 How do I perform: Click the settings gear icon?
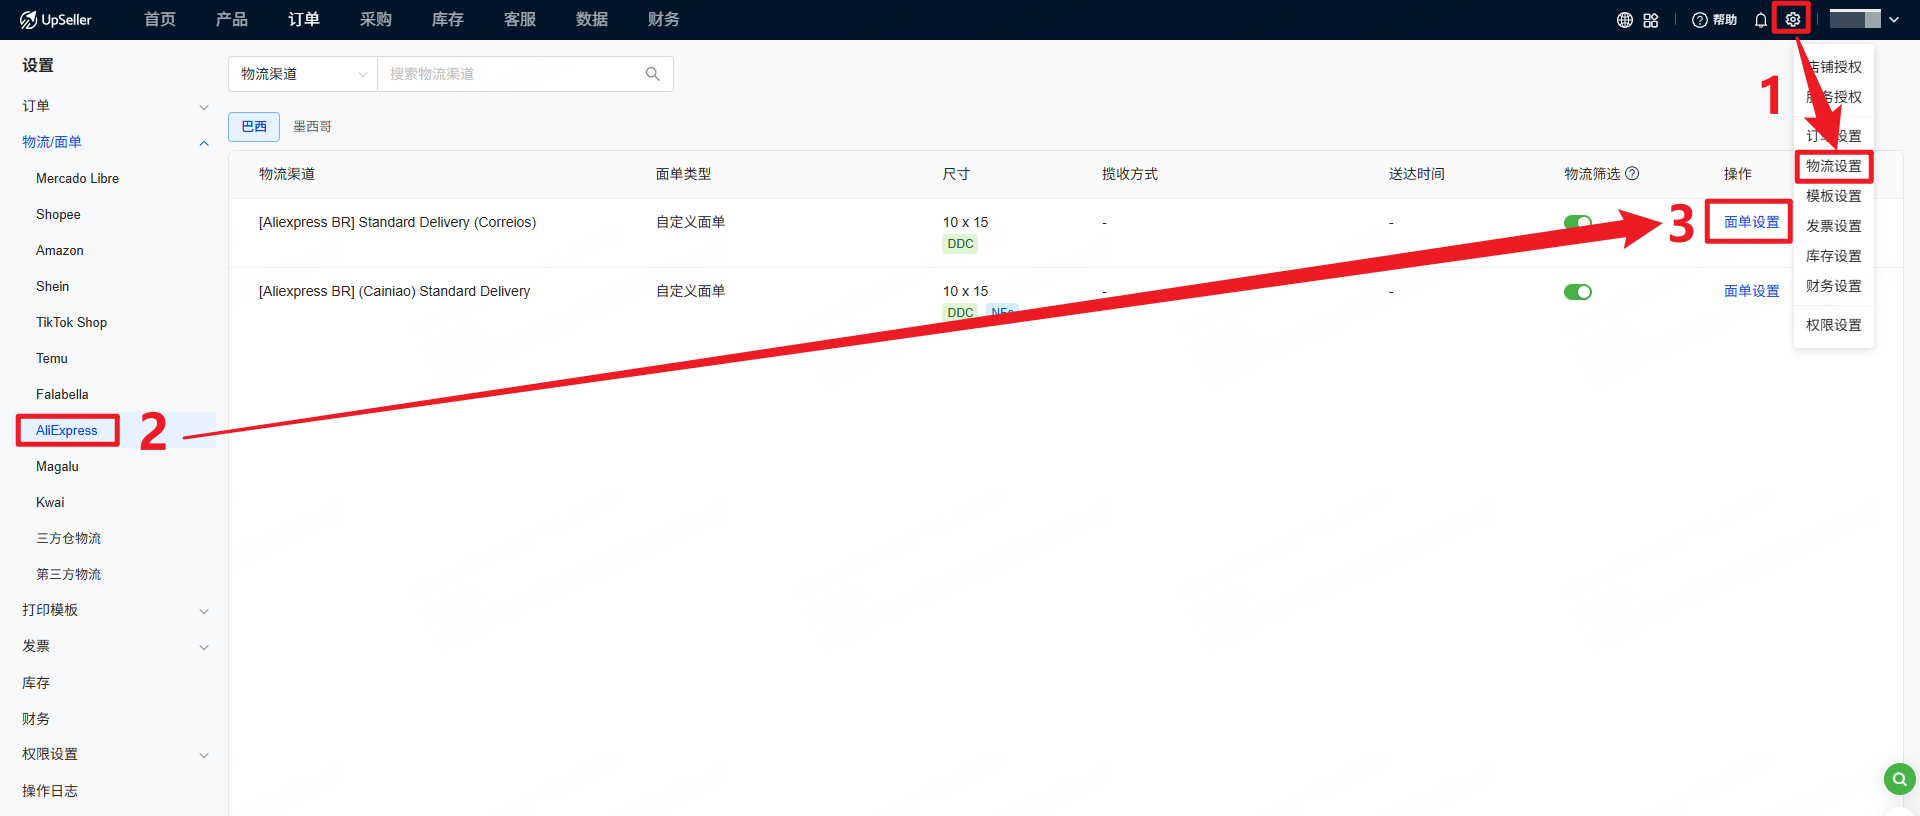pyautogui.click(x=1792, y=20)
